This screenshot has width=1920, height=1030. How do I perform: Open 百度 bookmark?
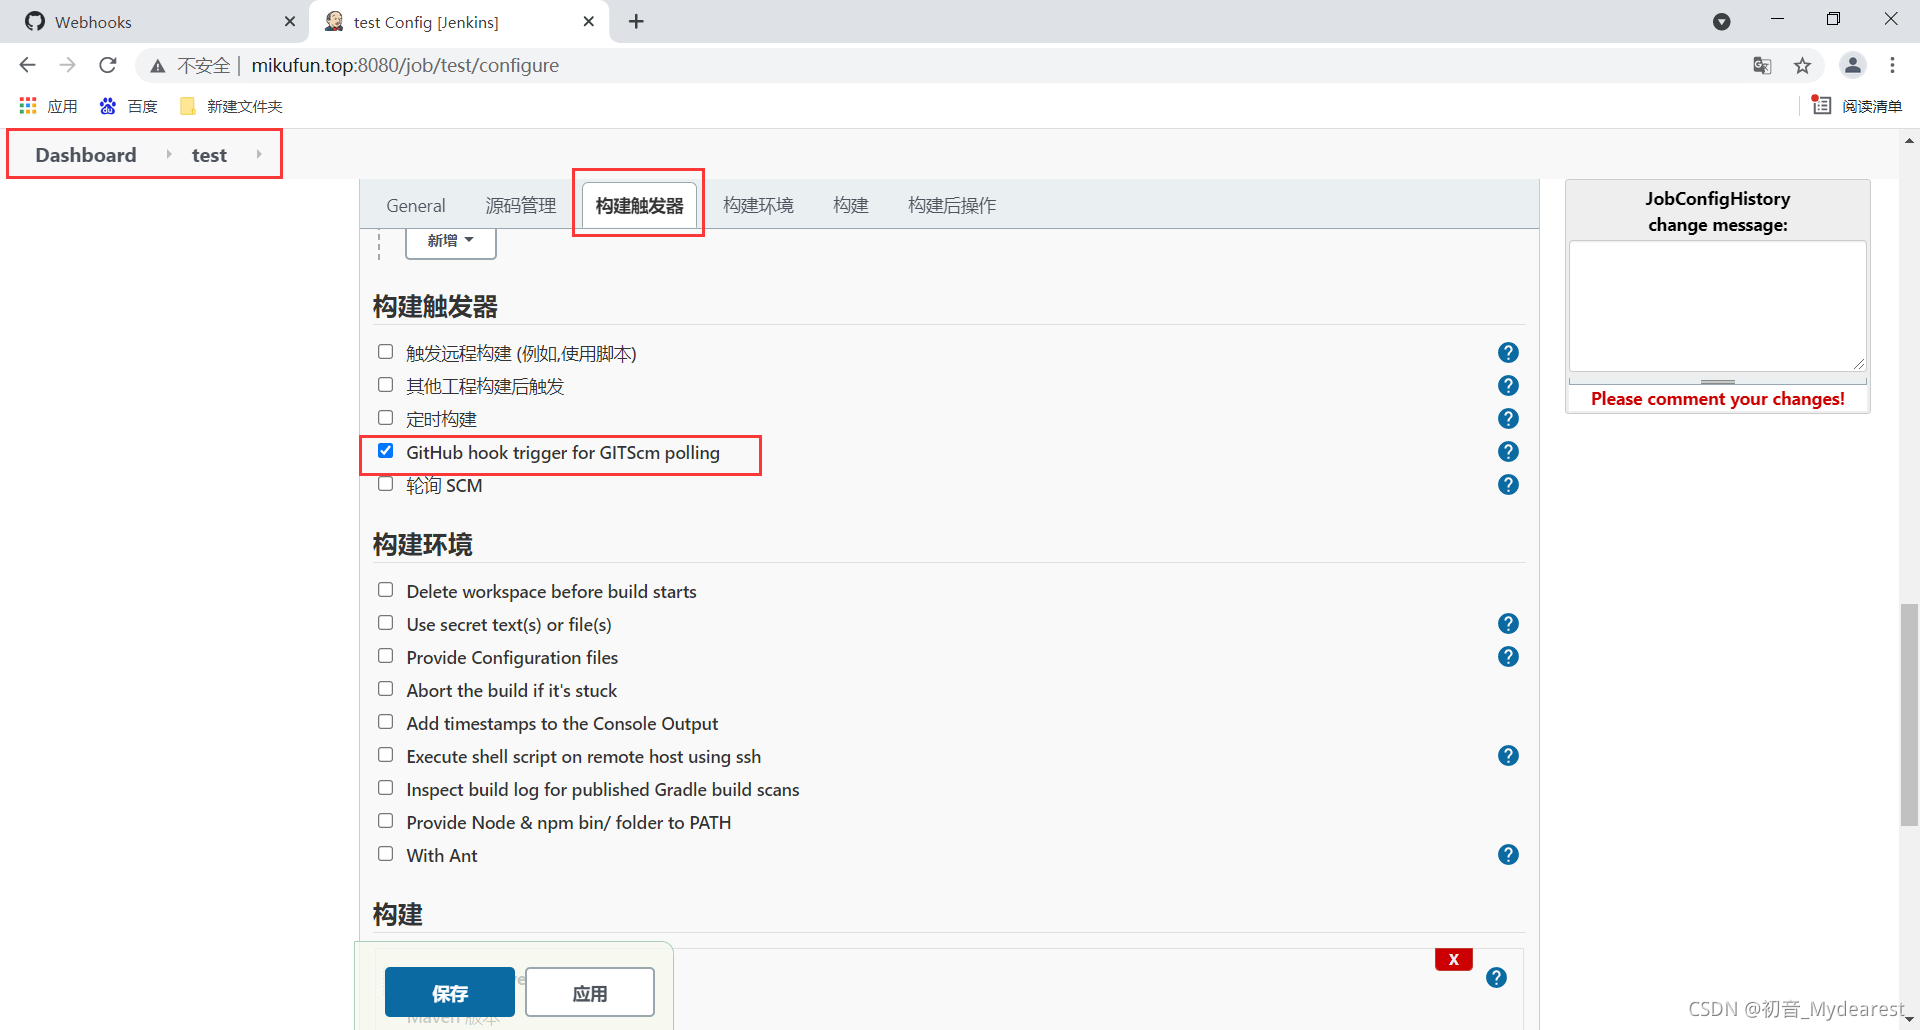pos(128,106)
